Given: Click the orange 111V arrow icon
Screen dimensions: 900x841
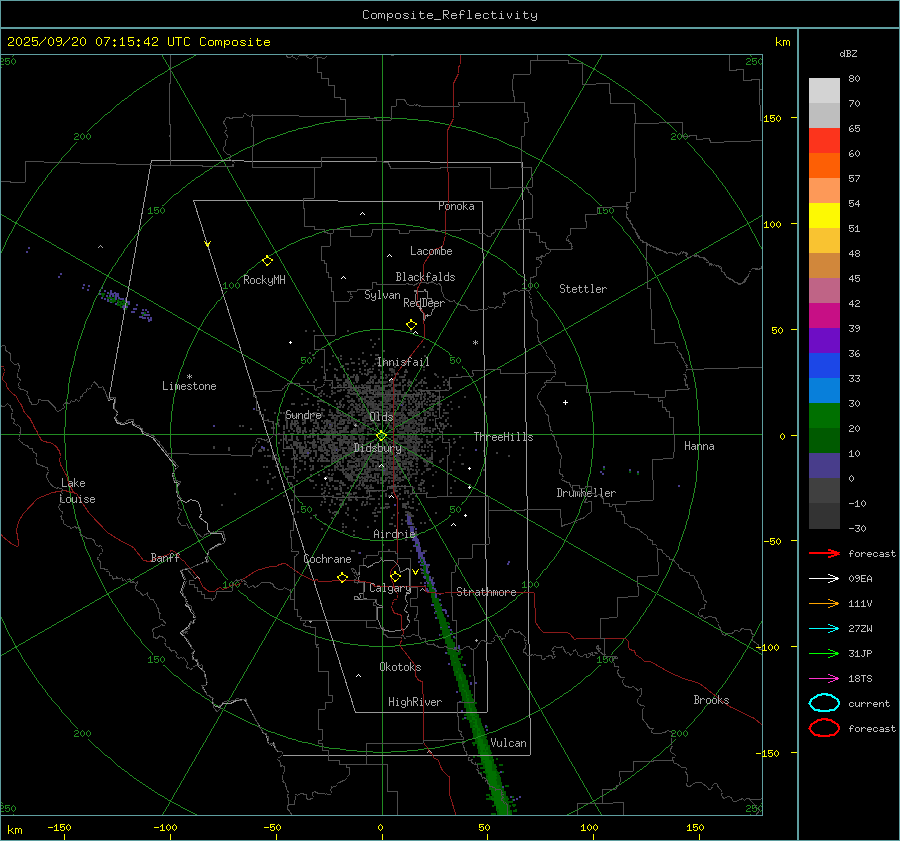Looking at the screenshot, I should click(823, 603).
